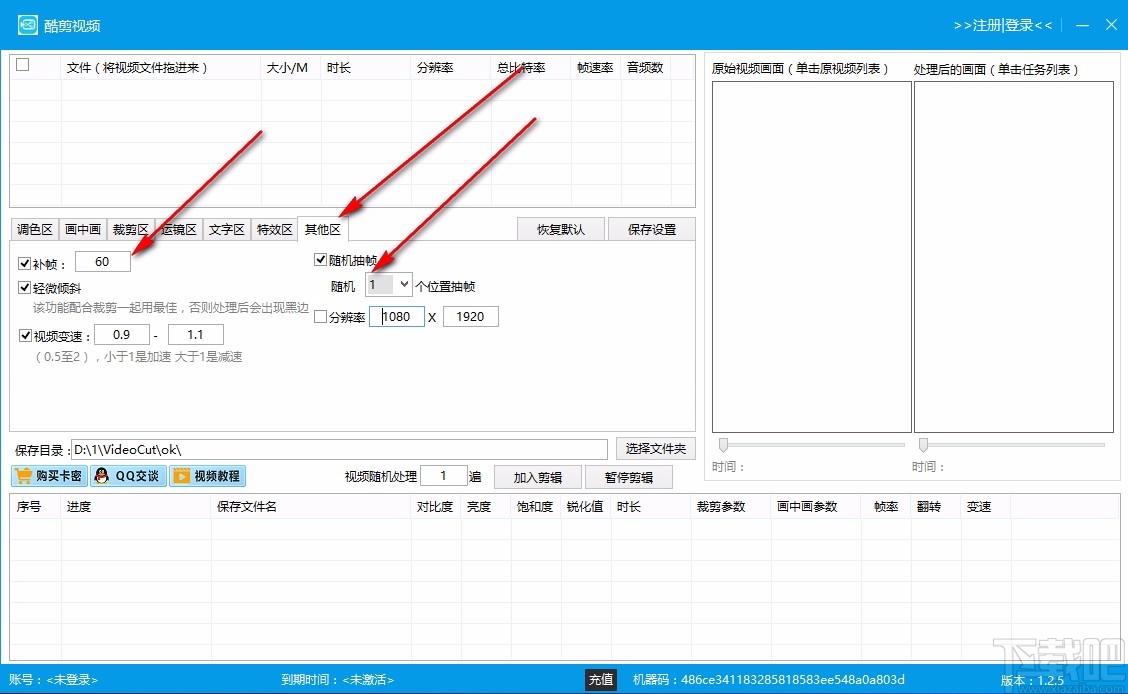Click the 裁剪参数 column header
The height and width of the screenshot is (694, 1128).
731,506
